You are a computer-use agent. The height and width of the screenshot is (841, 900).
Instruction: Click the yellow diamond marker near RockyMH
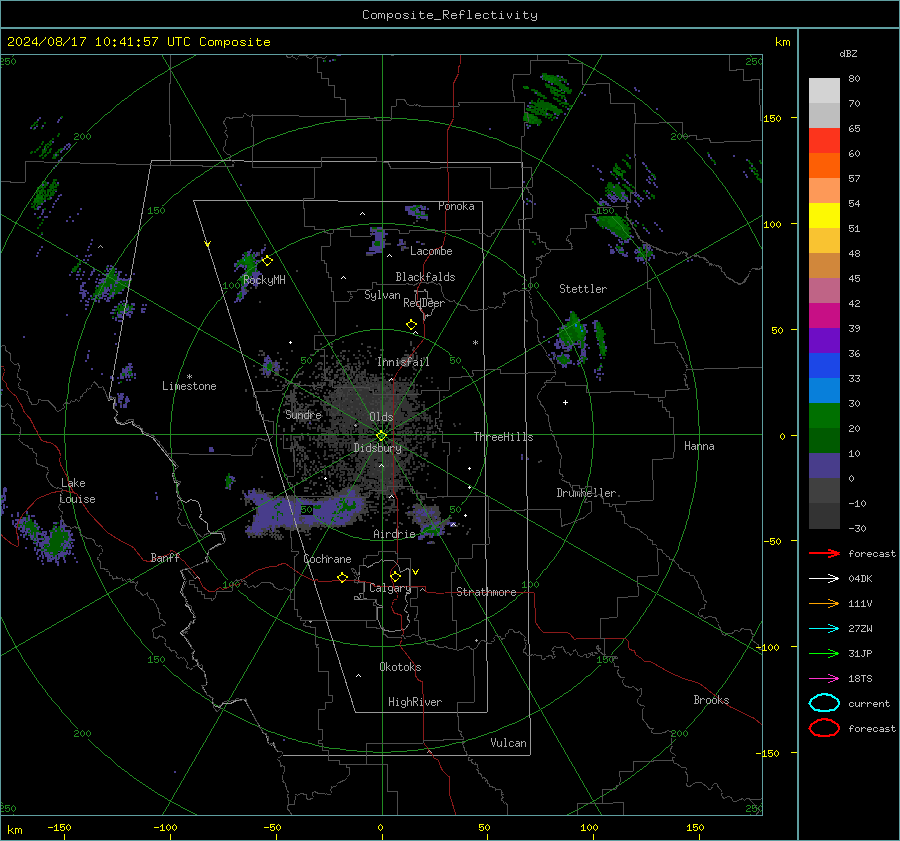[267, 261]
